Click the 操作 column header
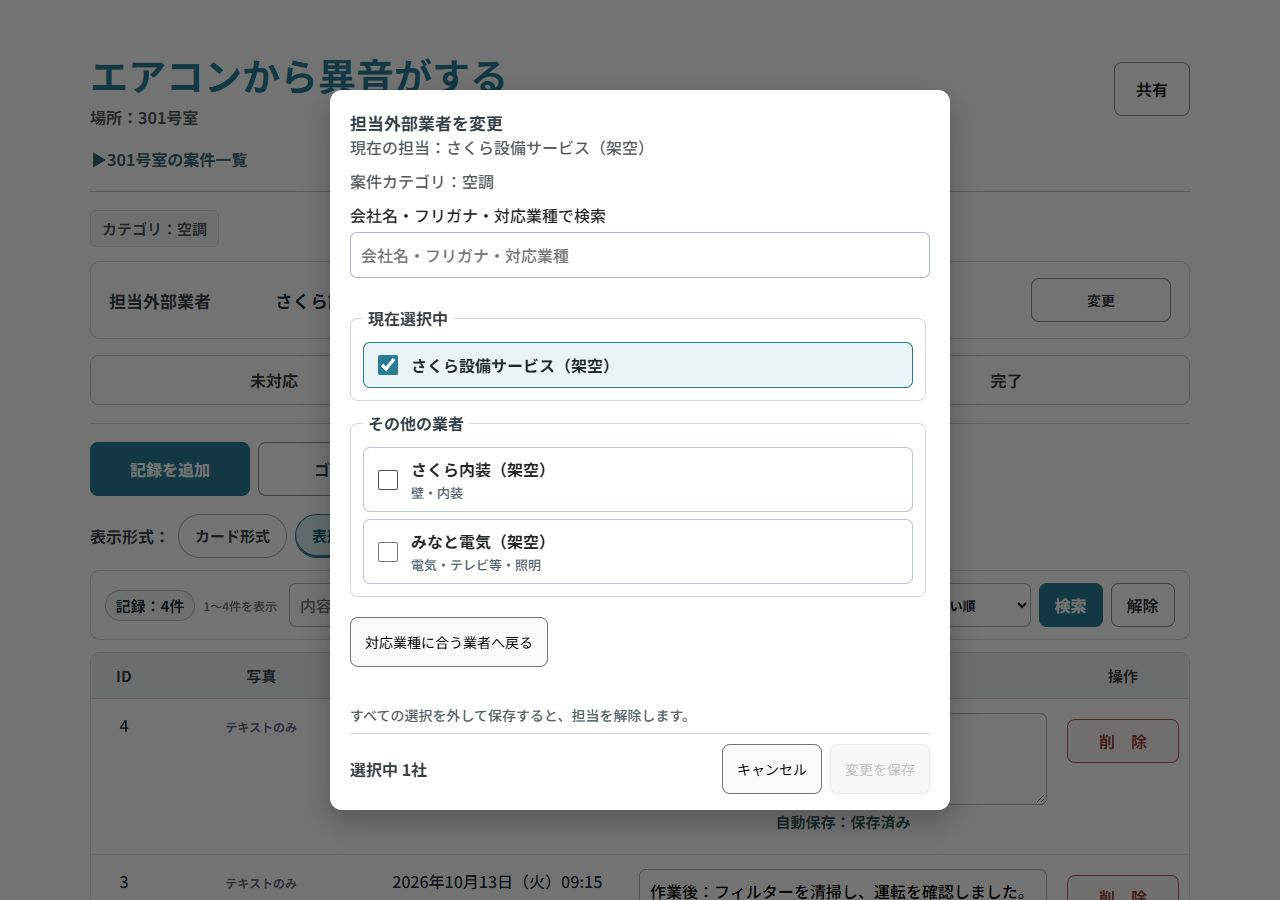The width and height of the screenshot is (1280, 900). (x=1123, y=676)
